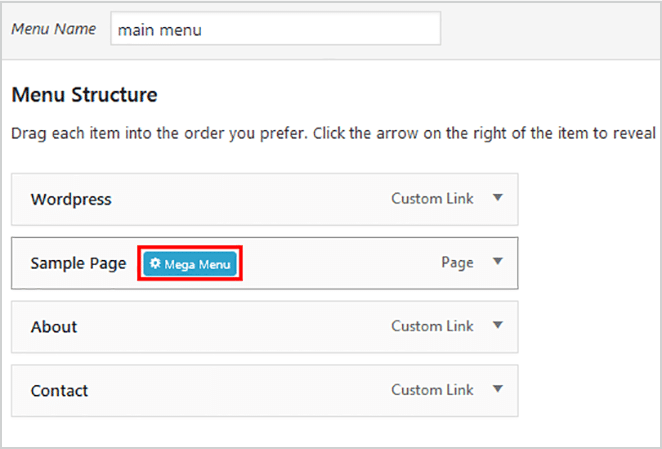Select the Wordpress menu item title
Image resolution: width=662 pixels, height=449 pixels.
coord(71,199)
